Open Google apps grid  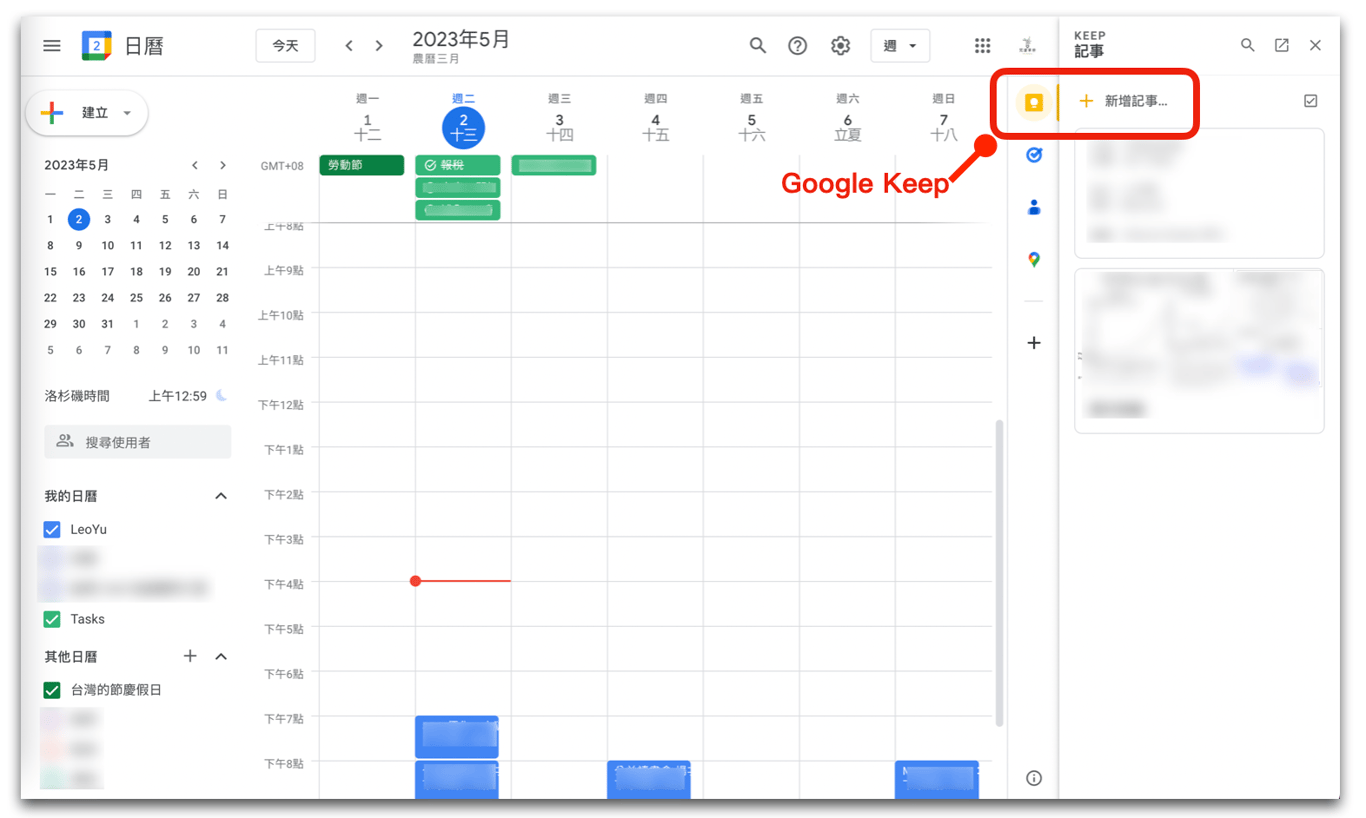click(x=982, y=45)
